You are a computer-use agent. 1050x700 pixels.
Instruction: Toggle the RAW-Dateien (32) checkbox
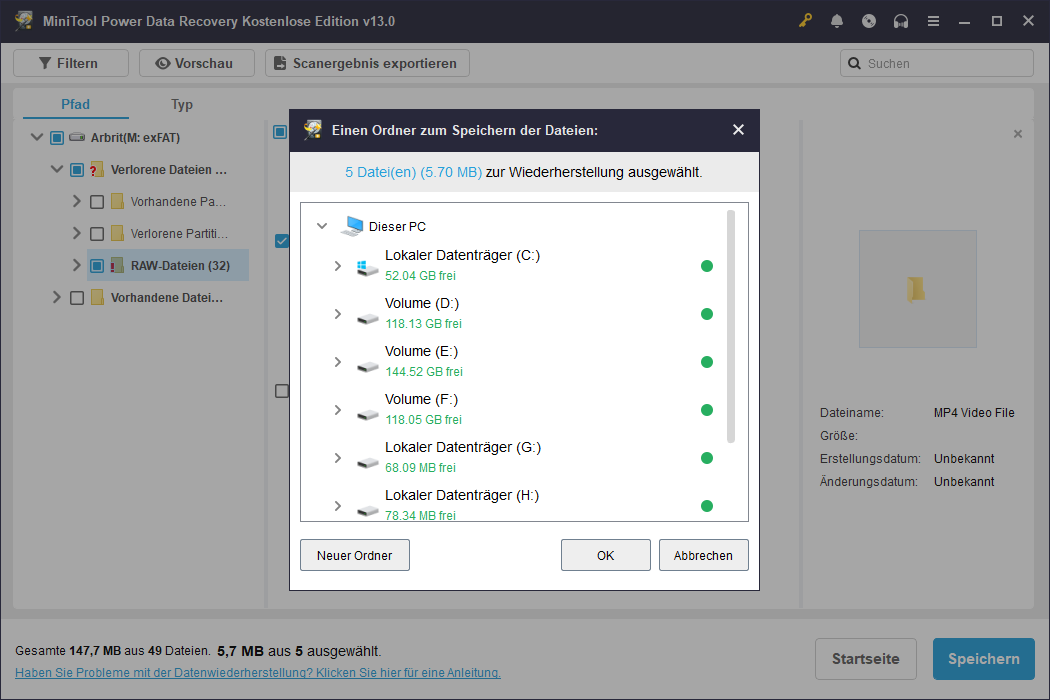coord(97,266)
